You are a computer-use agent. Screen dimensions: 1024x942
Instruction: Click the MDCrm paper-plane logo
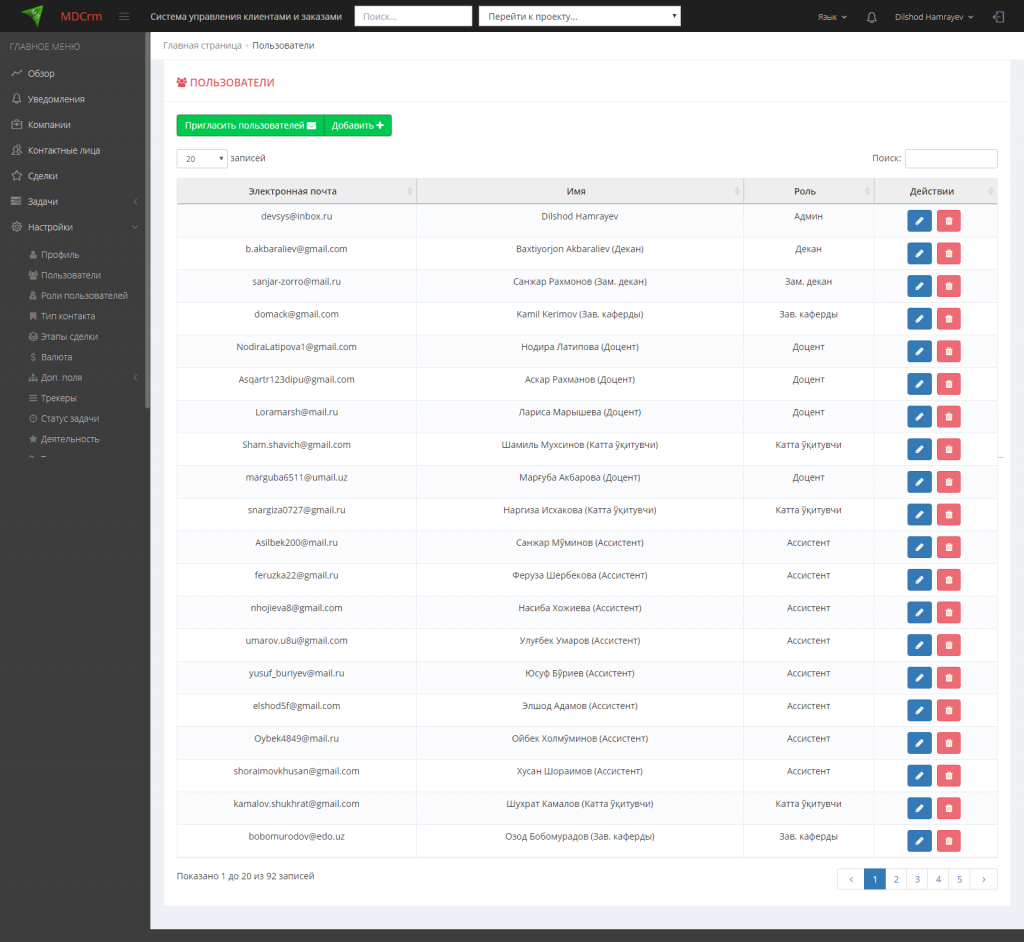tap(33, 15)
